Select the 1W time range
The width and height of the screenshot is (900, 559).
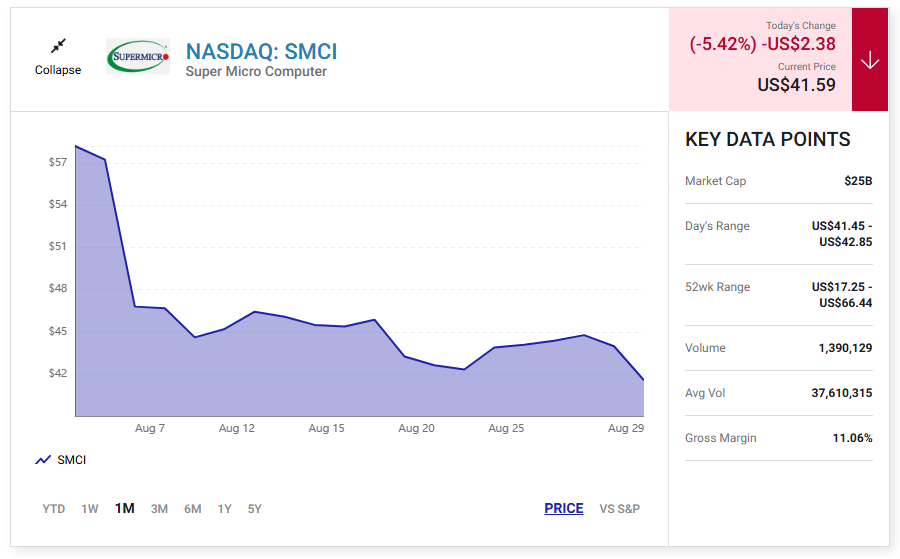tap(90, 509)
